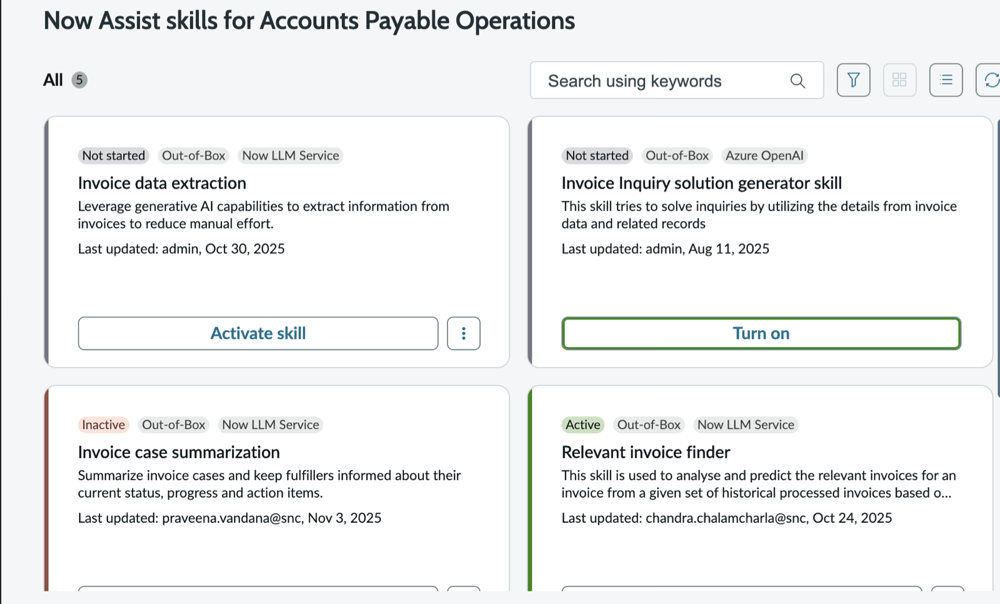Click the refresh icon button
Image resolution: width=1000 pixels, height=604 pixels.
(989, 80)
